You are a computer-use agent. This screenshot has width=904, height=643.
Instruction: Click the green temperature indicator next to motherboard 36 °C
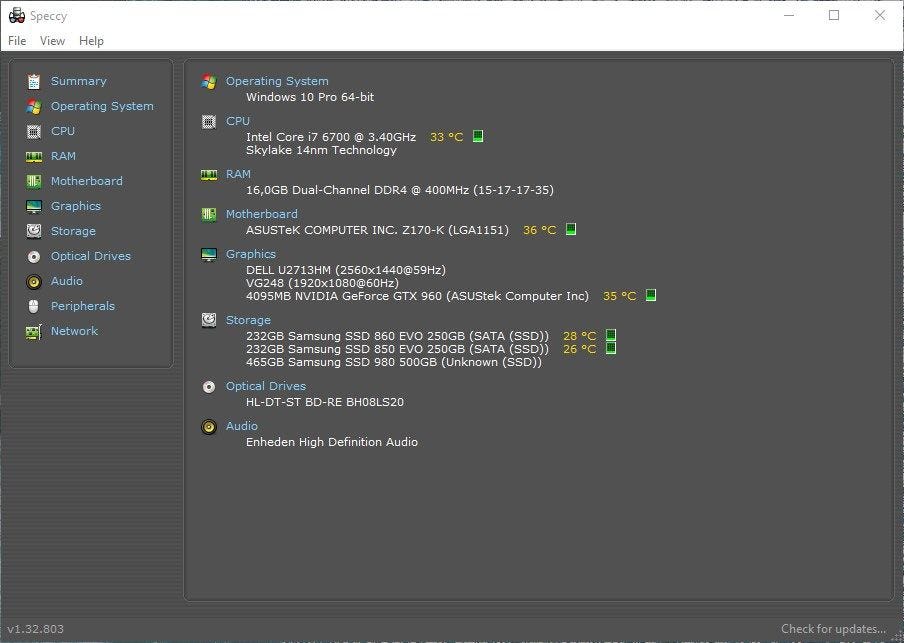coord(571,229)
